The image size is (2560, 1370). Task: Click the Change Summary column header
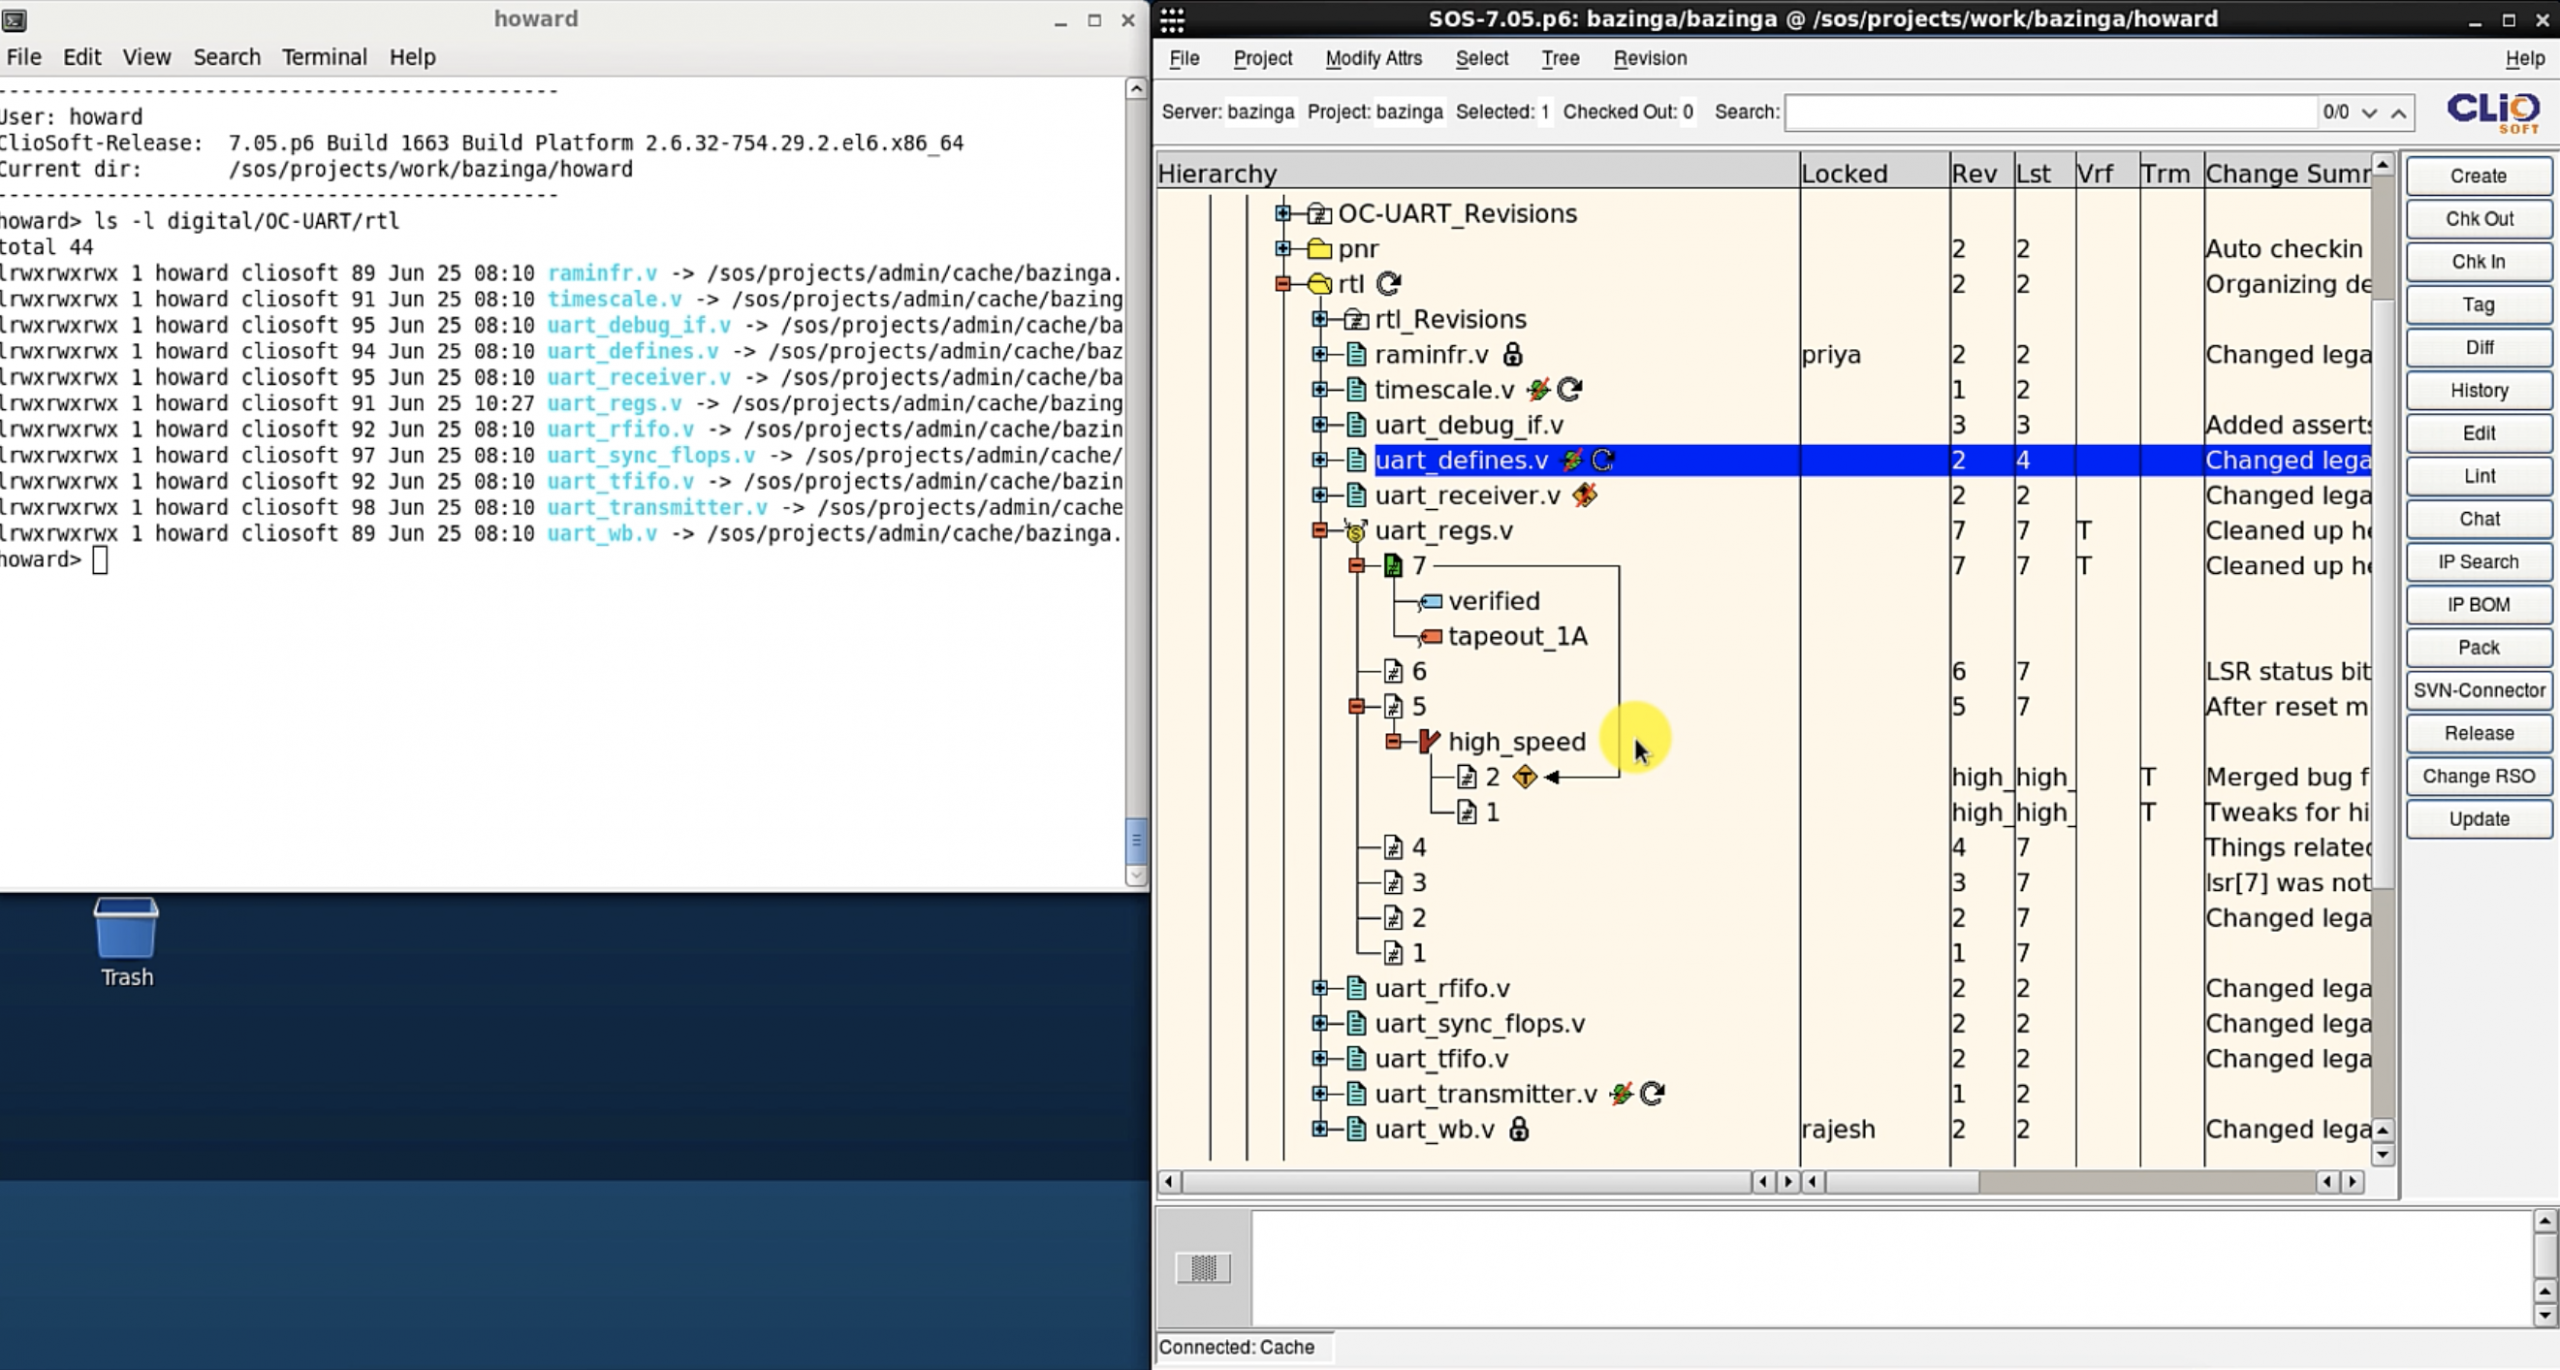tap(2288, 173)
